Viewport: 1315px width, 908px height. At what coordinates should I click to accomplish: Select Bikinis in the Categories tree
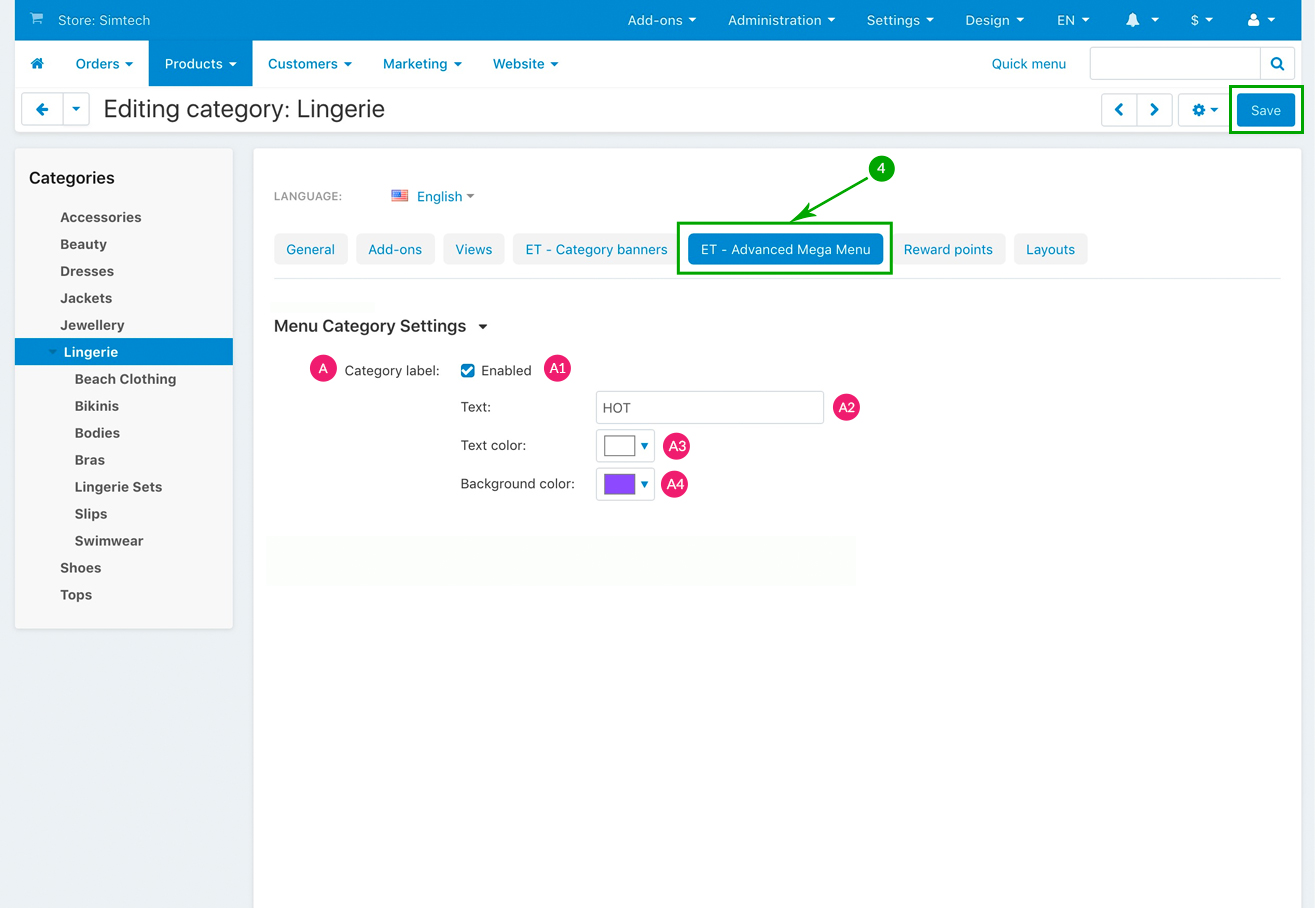(x=97, y=406)
